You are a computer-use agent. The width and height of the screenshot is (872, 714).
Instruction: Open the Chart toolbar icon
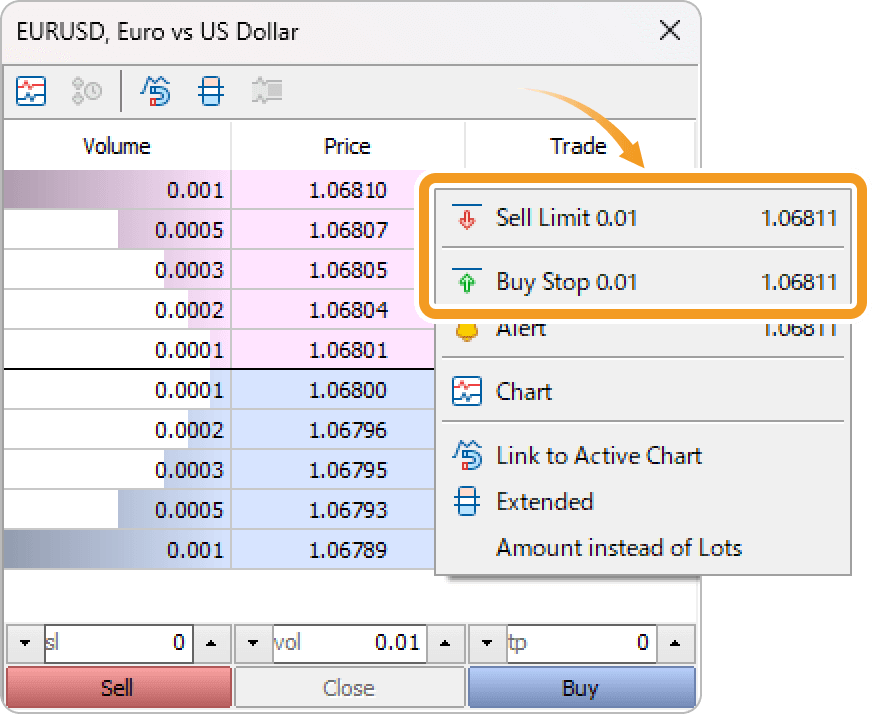tap(30, 91)
